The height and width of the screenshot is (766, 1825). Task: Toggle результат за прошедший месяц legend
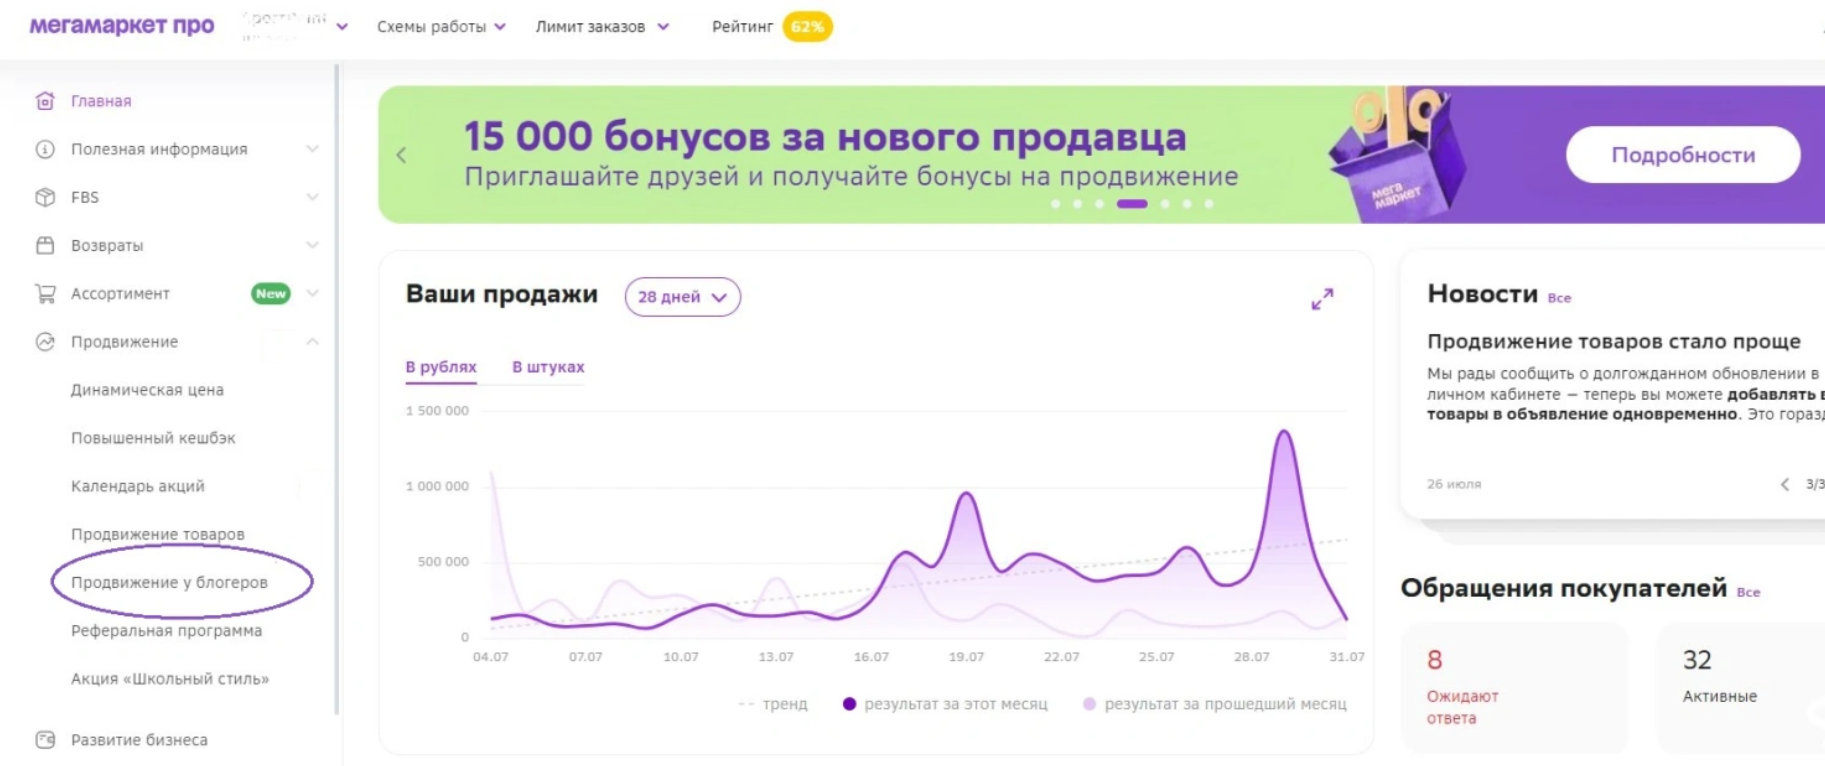coord(1215,704)
